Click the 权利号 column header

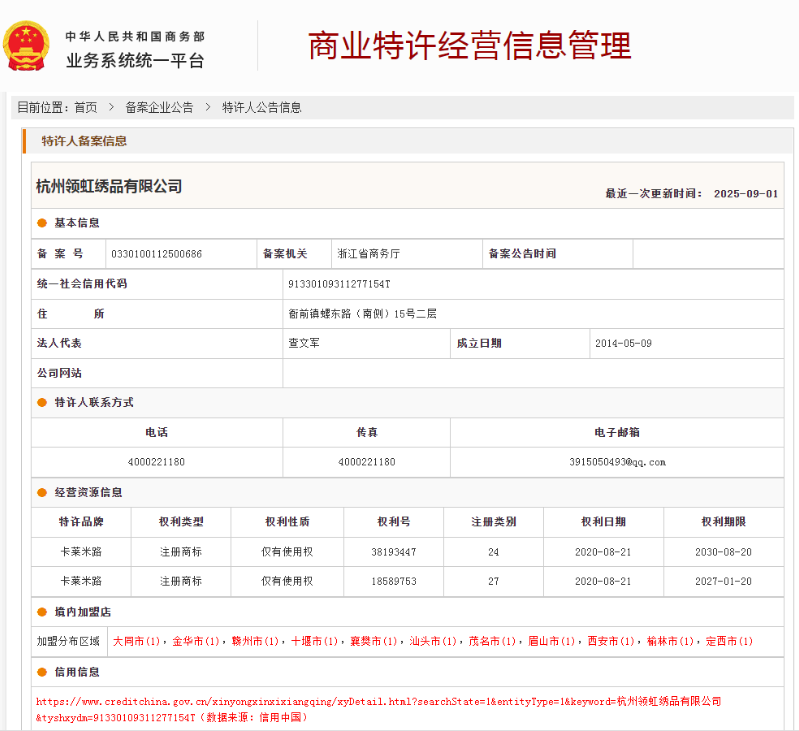tap(394, 522)
